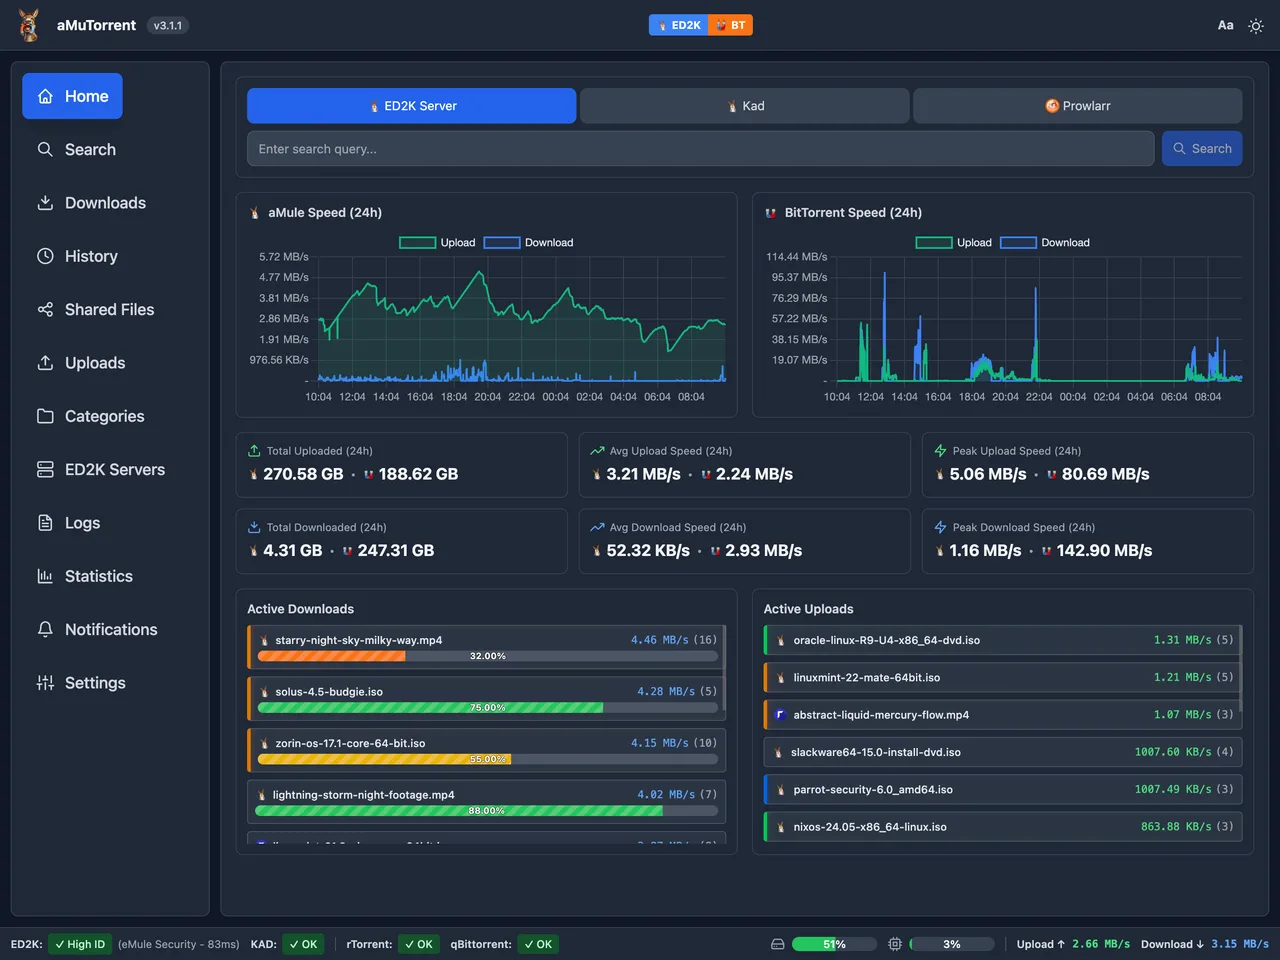Screen dimensions: 1280x960
Task: Click the High ID status badge
Action: tap(80, 944)
